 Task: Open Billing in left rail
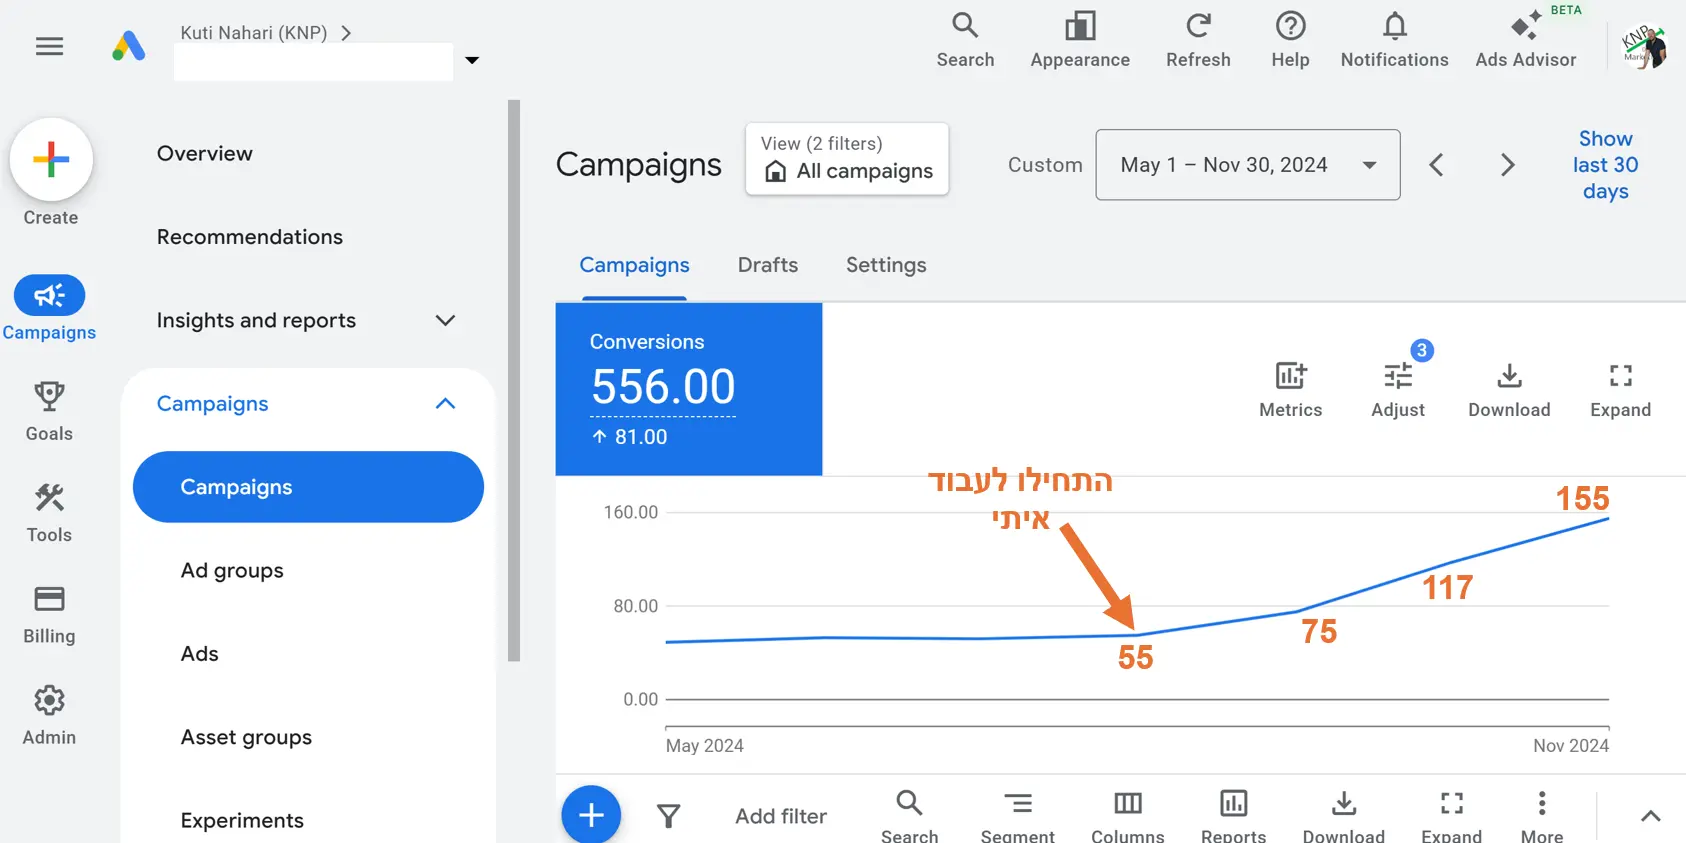tap(49, 614)
